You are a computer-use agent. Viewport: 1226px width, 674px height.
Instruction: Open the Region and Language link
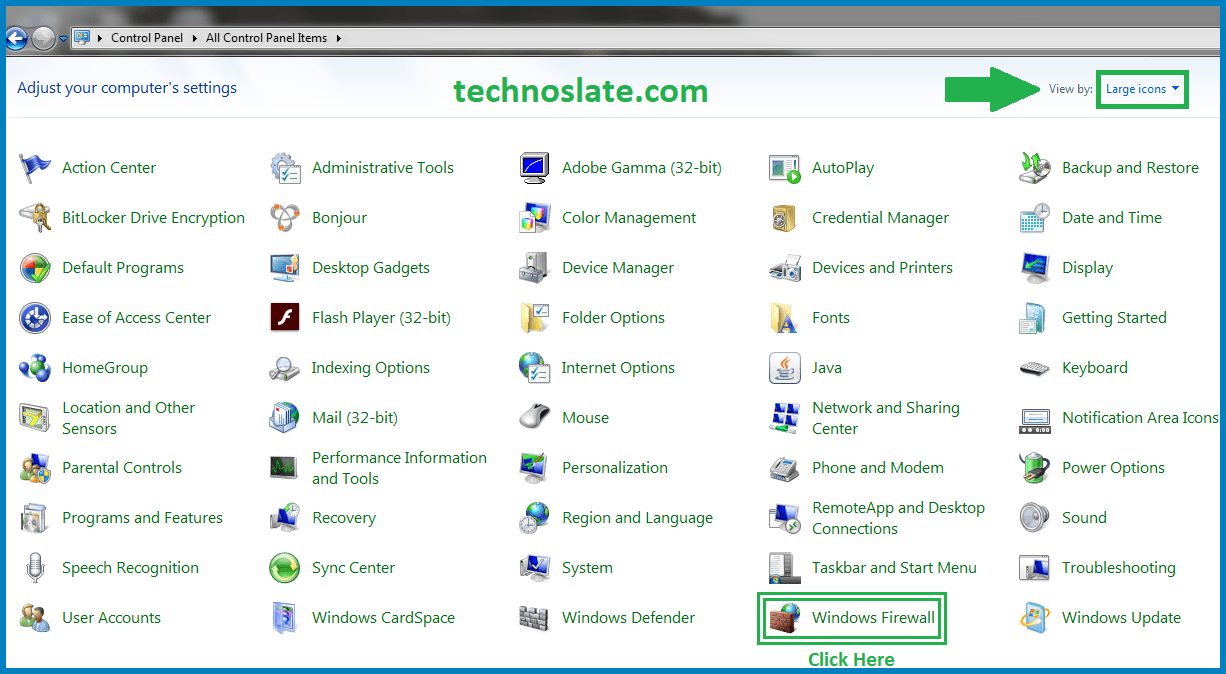638,518
